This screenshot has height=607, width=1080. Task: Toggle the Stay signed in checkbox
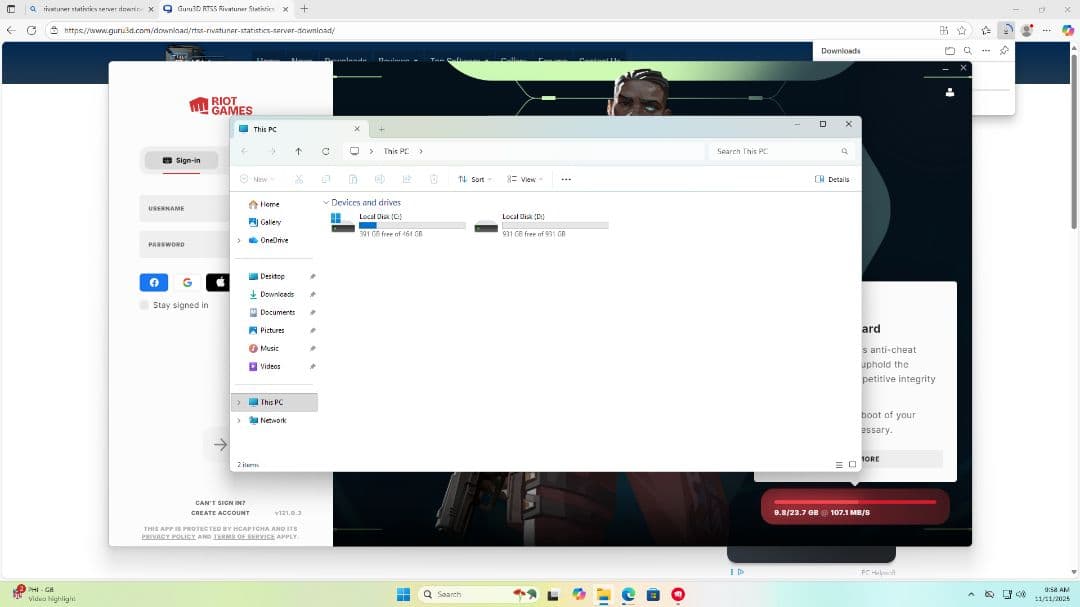[143, 305]
